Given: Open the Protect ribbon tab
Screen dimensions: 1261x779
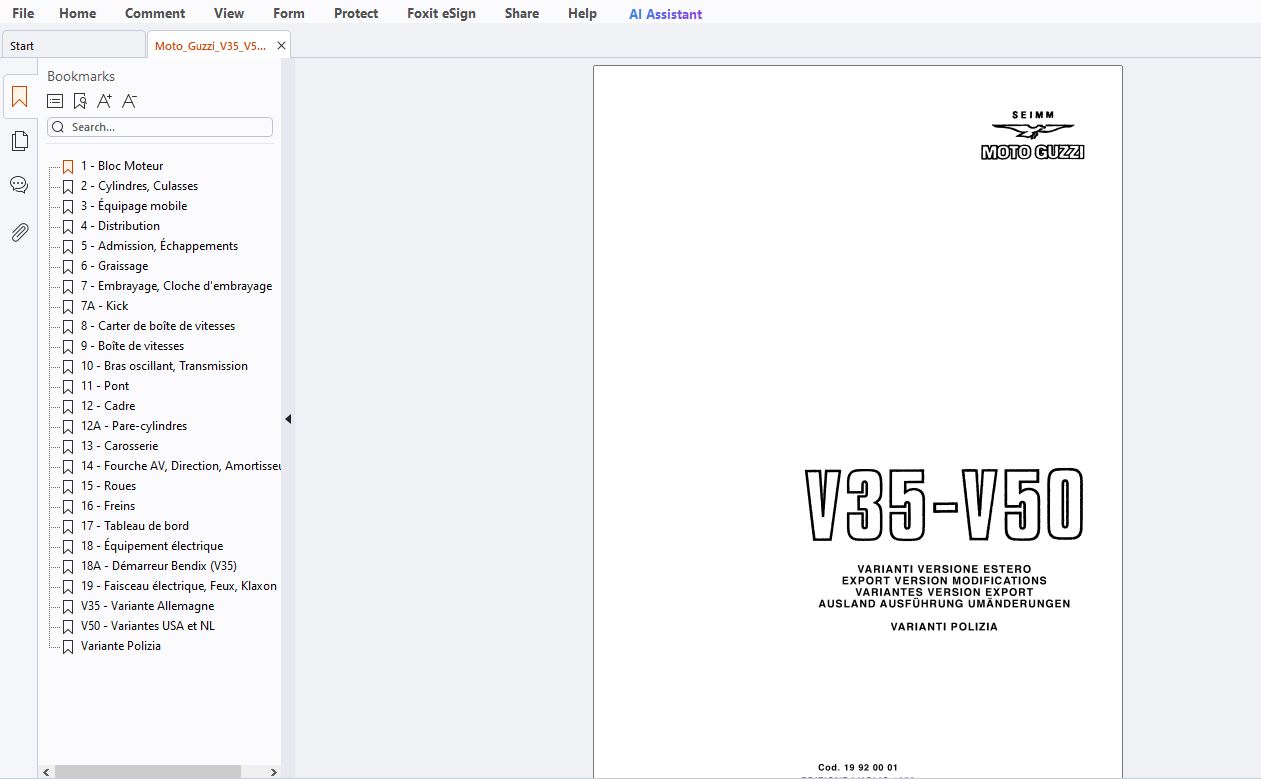Looking at the screenshot, I should tap(356, 13).
